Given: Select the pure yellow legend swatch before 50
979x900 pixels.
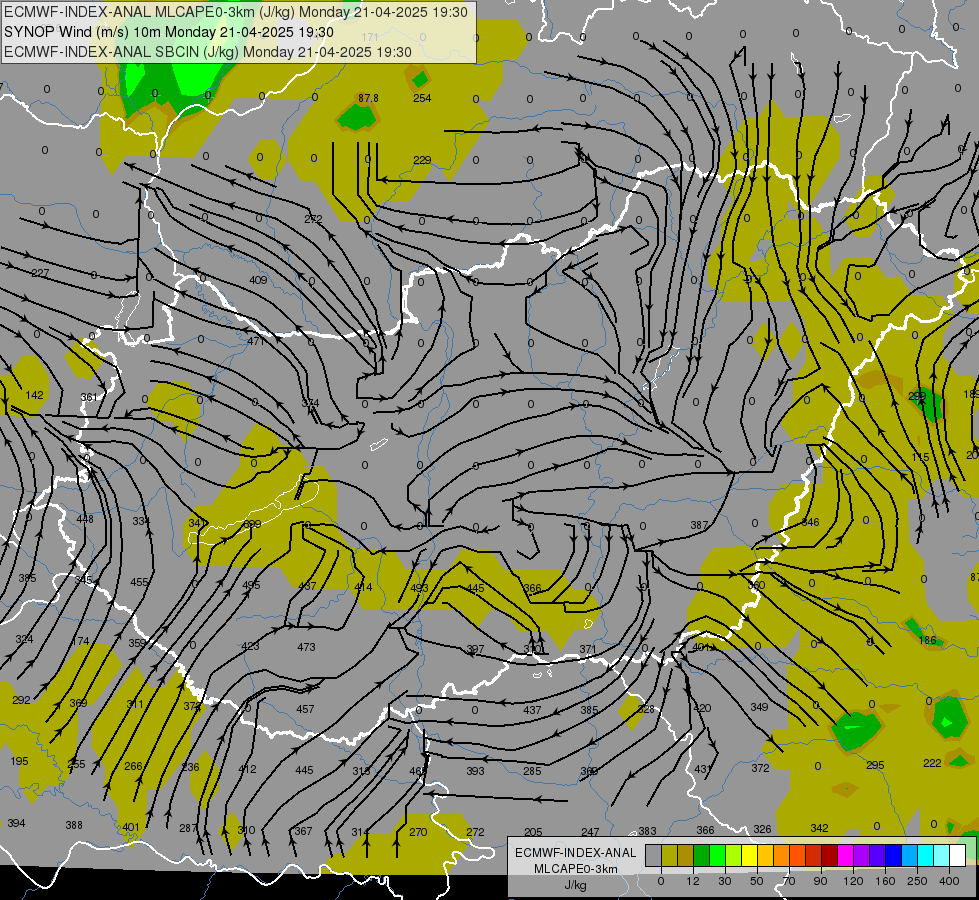Looking at the screenshot, I should pos(749,855).
